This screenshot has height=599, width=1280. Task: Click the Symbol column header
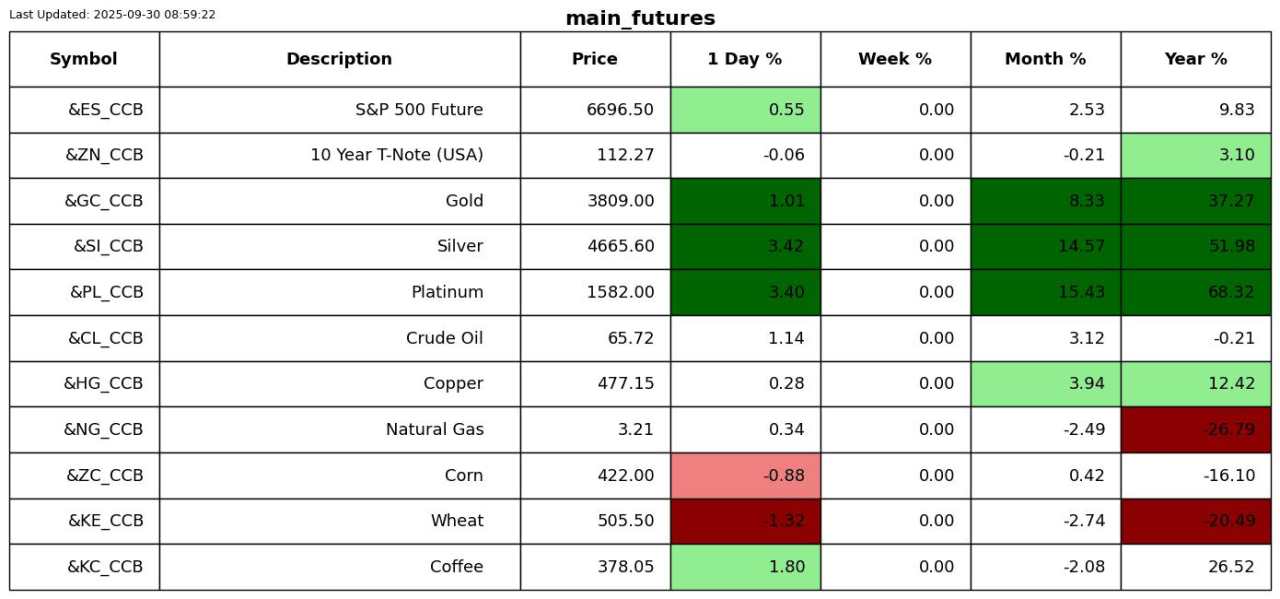84,59
